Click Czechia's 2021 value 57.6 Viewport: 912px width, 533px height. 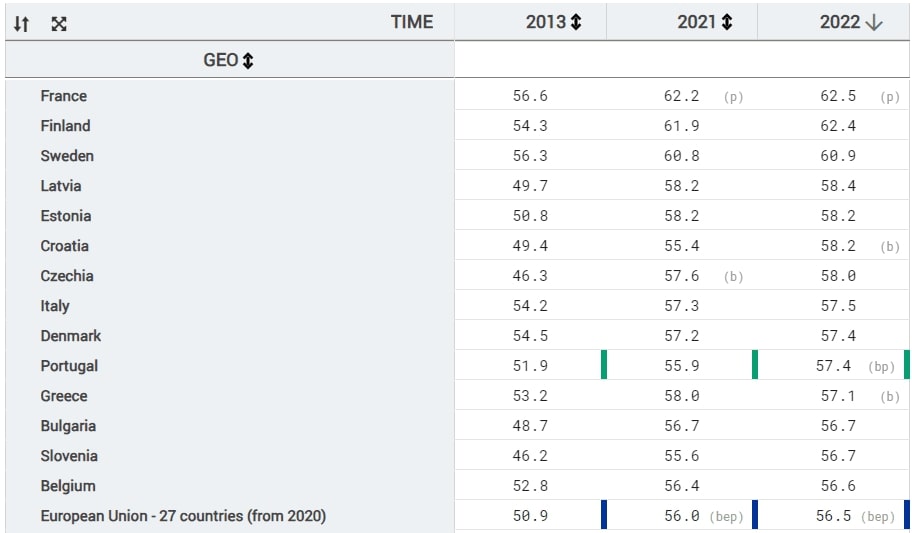tap(681, 276)
